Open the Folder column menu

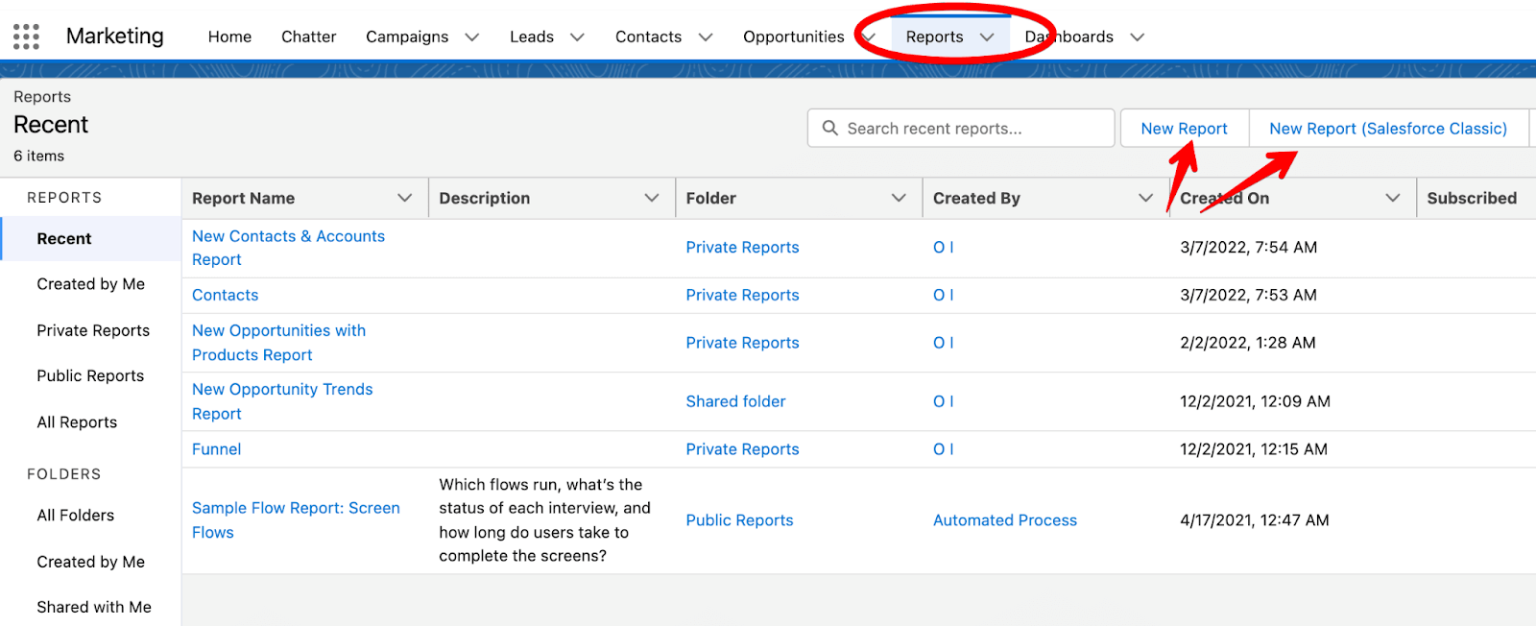pos(896,197)
